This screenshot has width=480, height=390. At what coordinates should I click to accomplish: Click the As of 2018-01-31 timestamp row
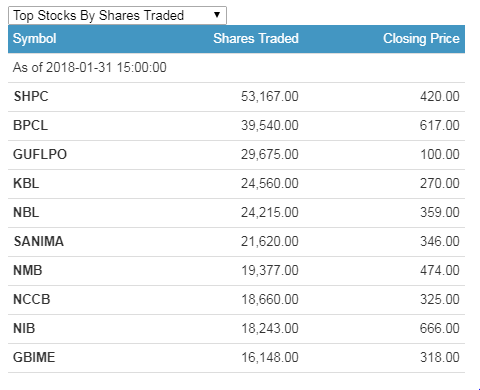(x=236, y=68)
